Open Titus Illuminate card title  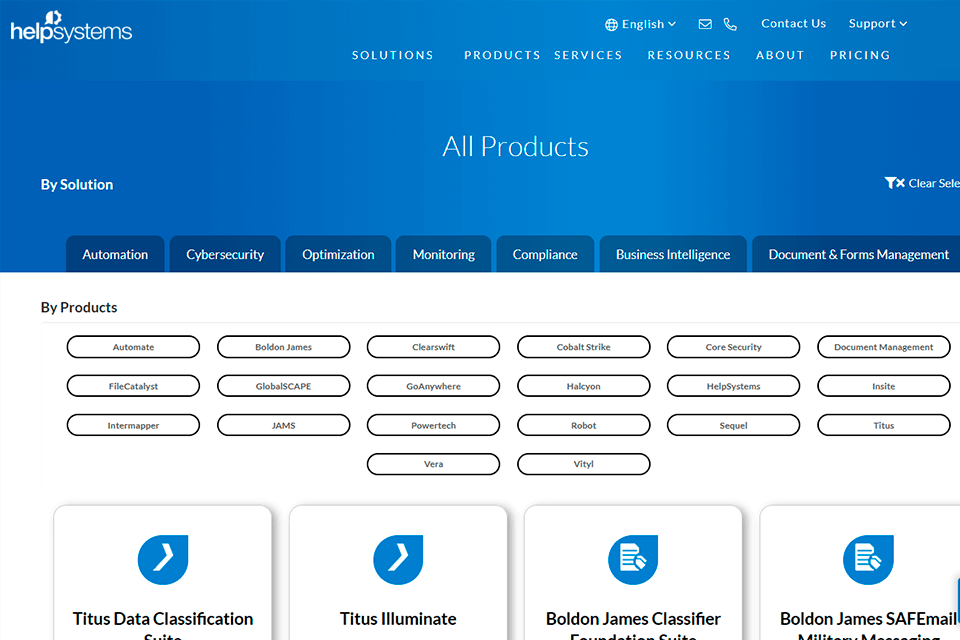(x=398, y=619)
